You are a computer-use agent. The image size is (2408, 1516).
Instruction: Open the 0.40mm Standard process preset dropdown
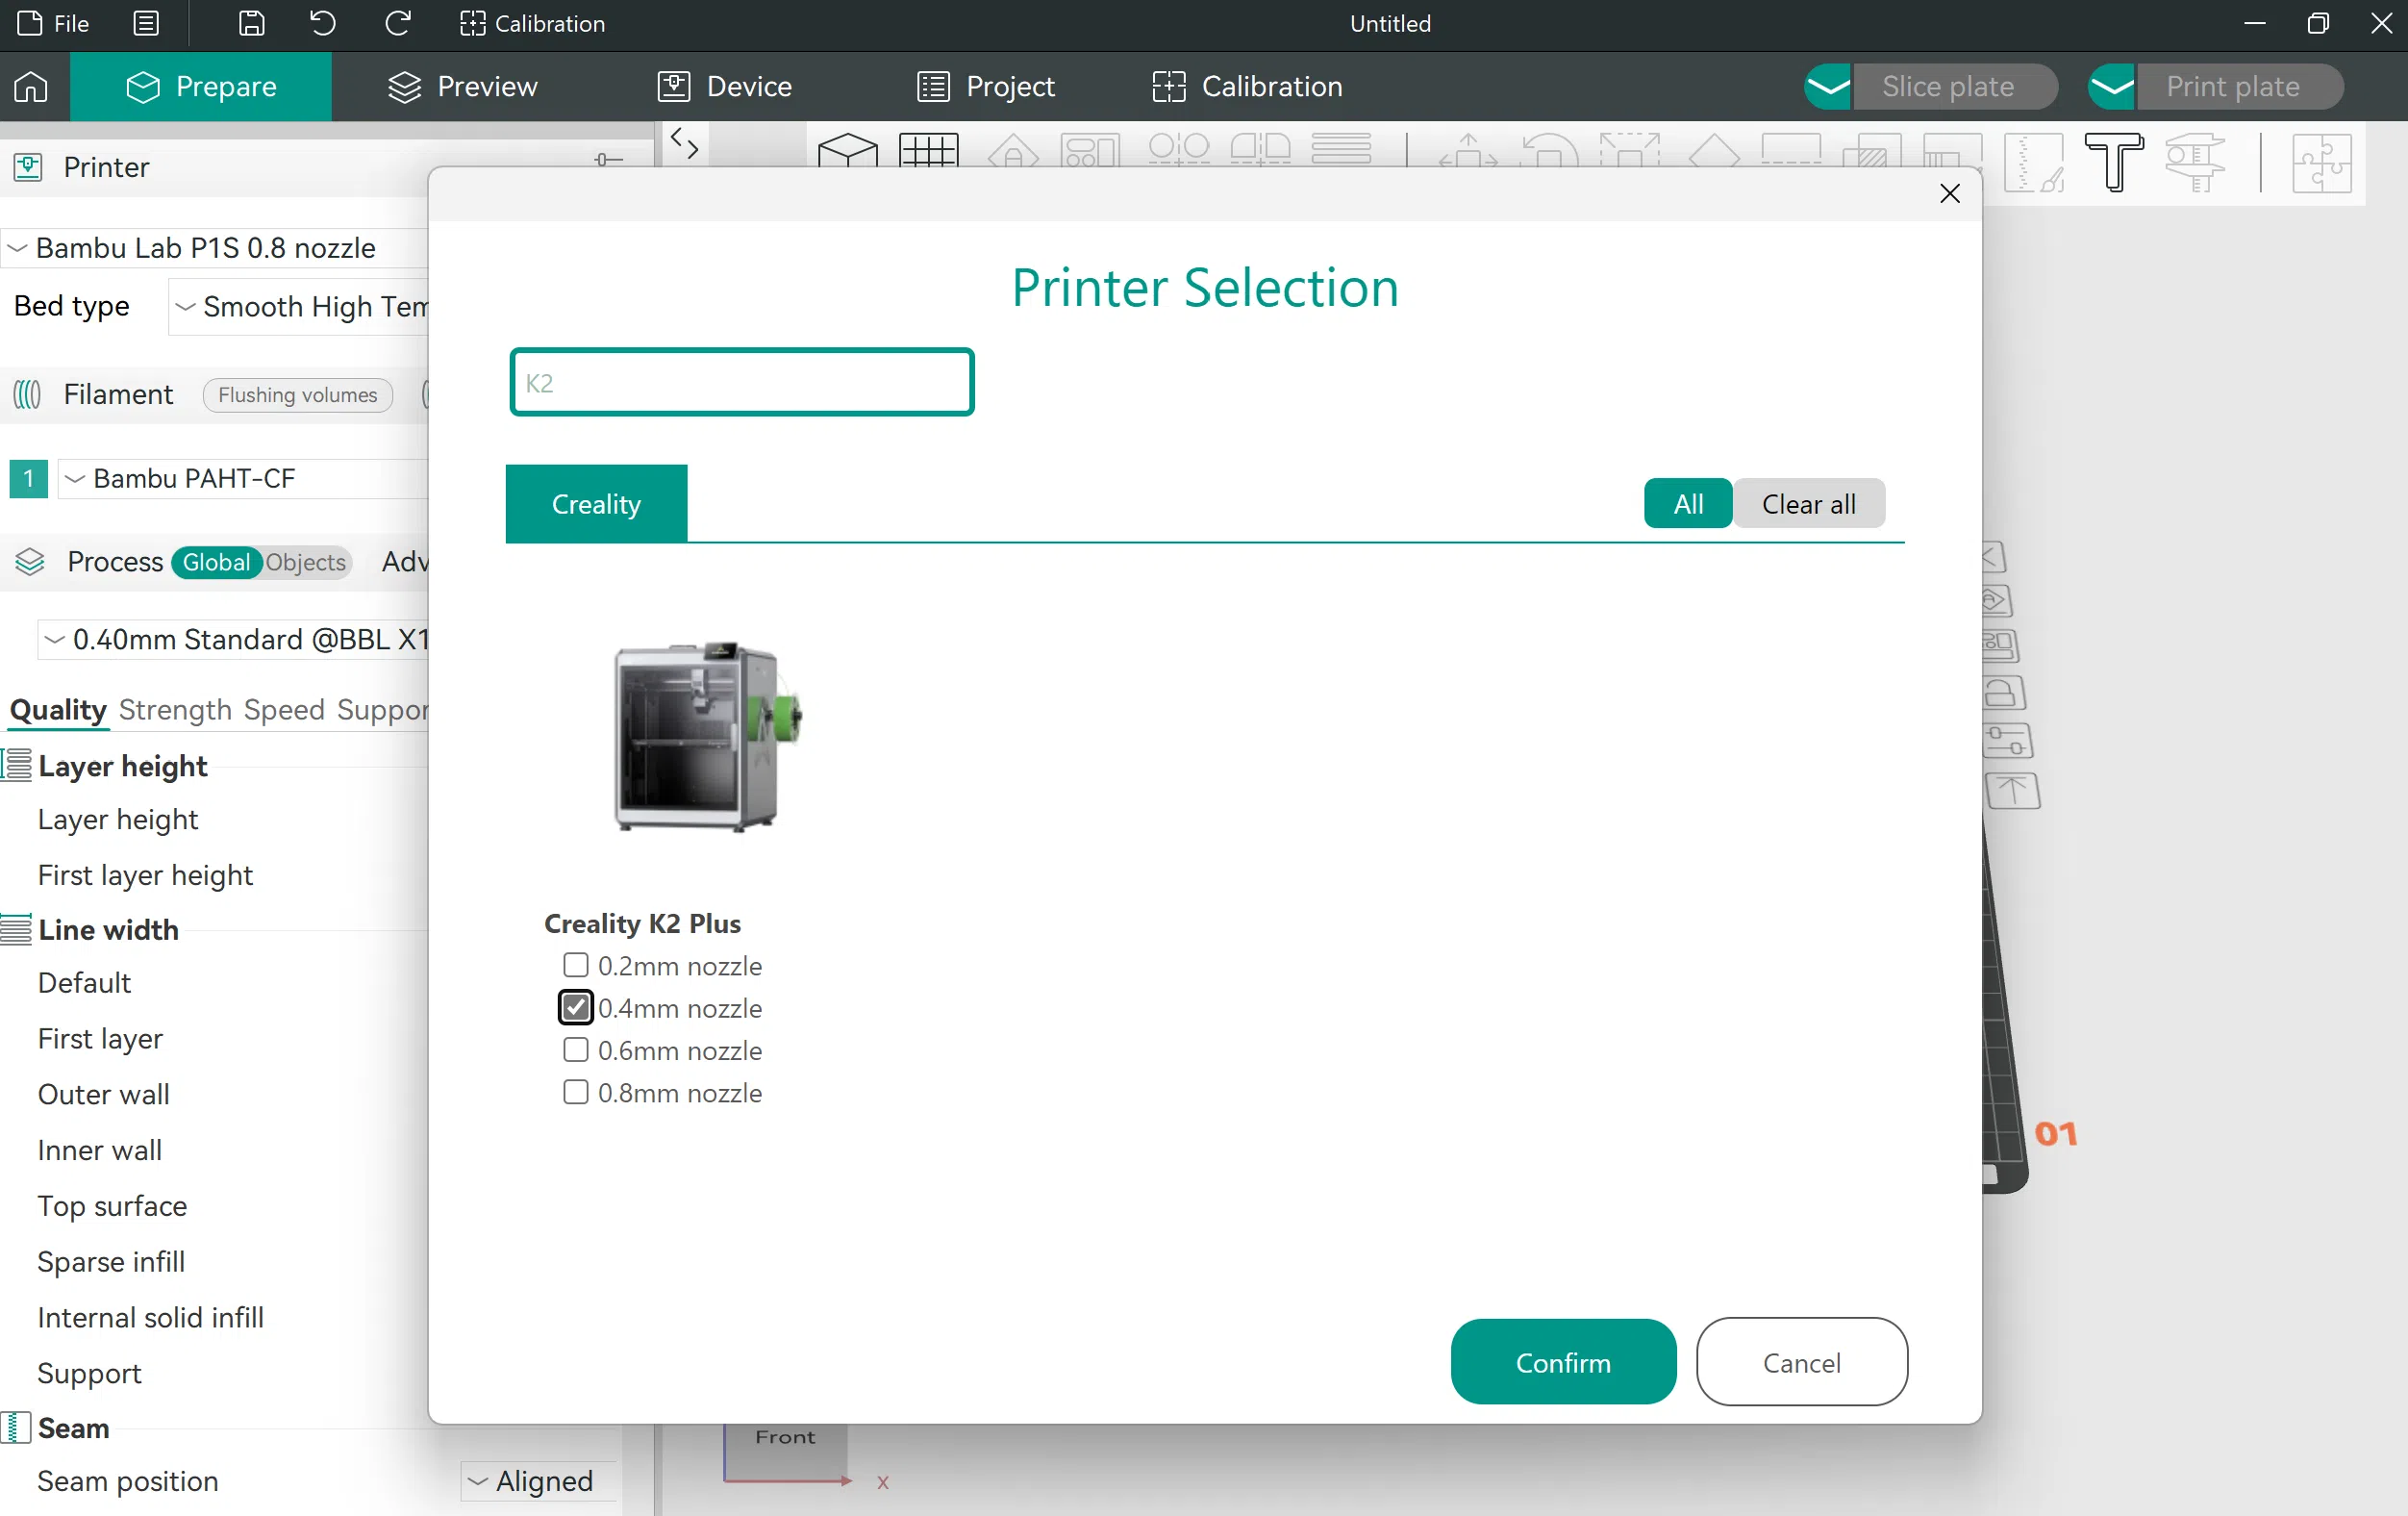233,639
